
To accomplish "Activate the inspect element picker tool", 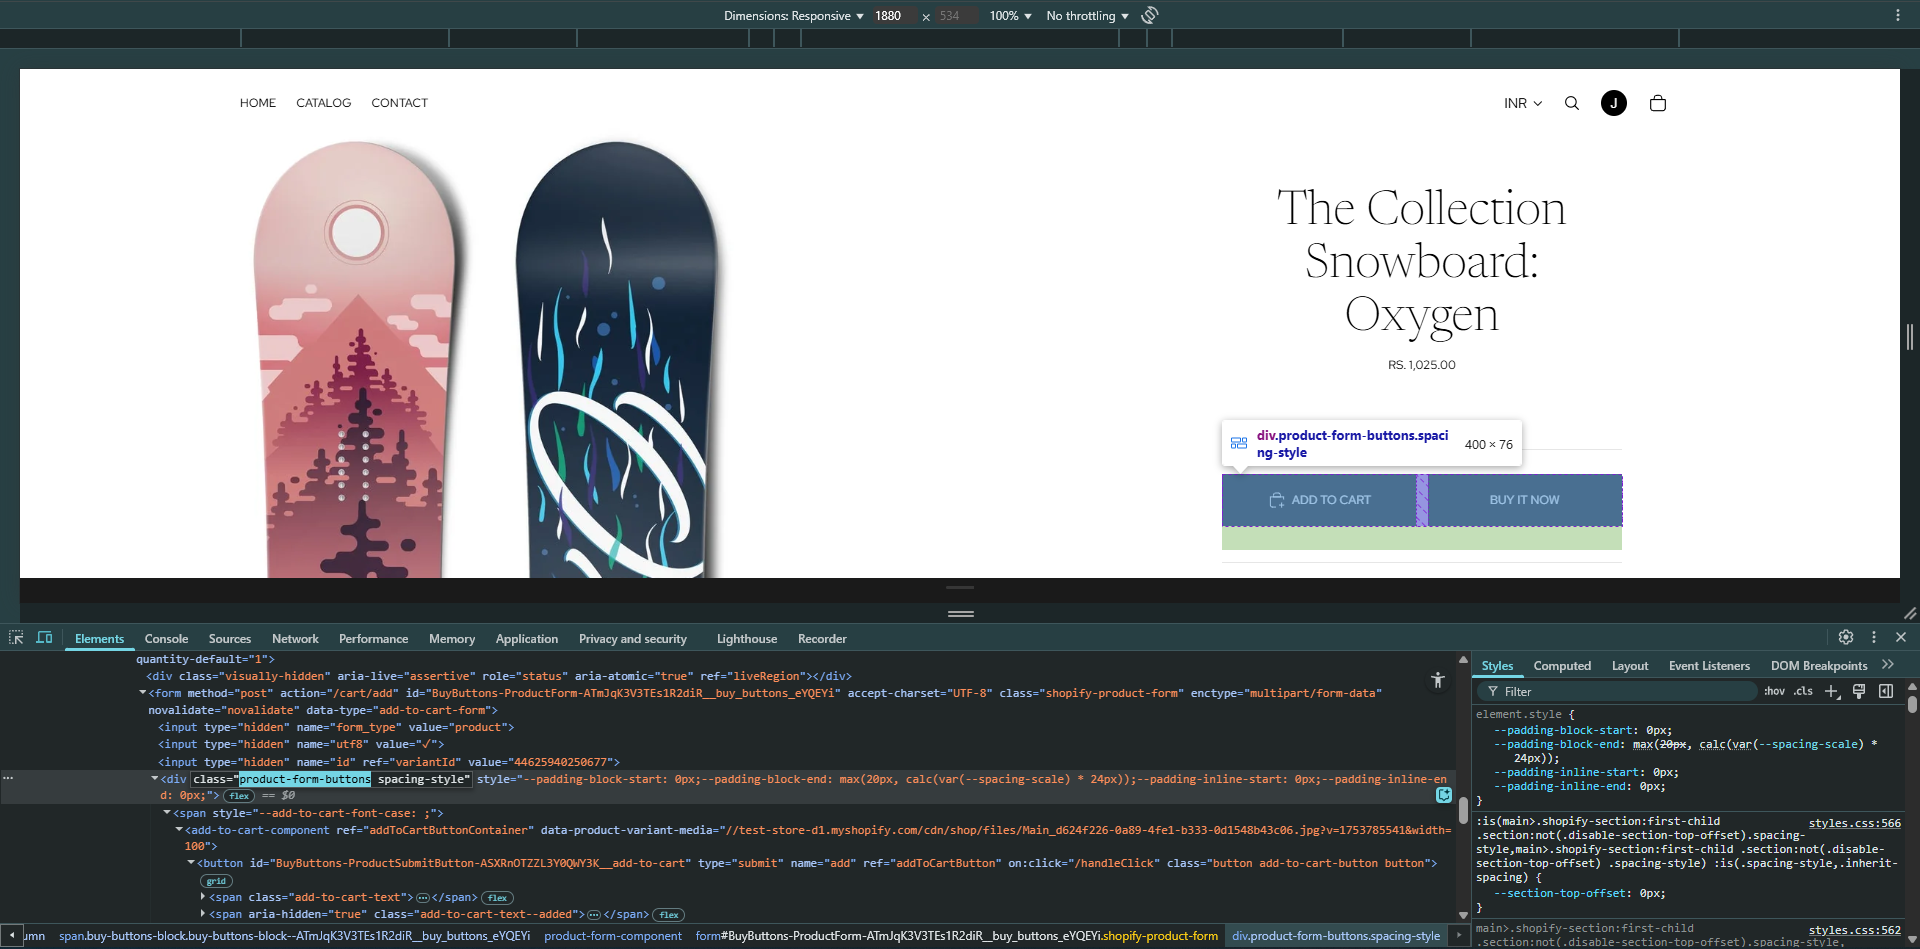I will coord(16,638).
